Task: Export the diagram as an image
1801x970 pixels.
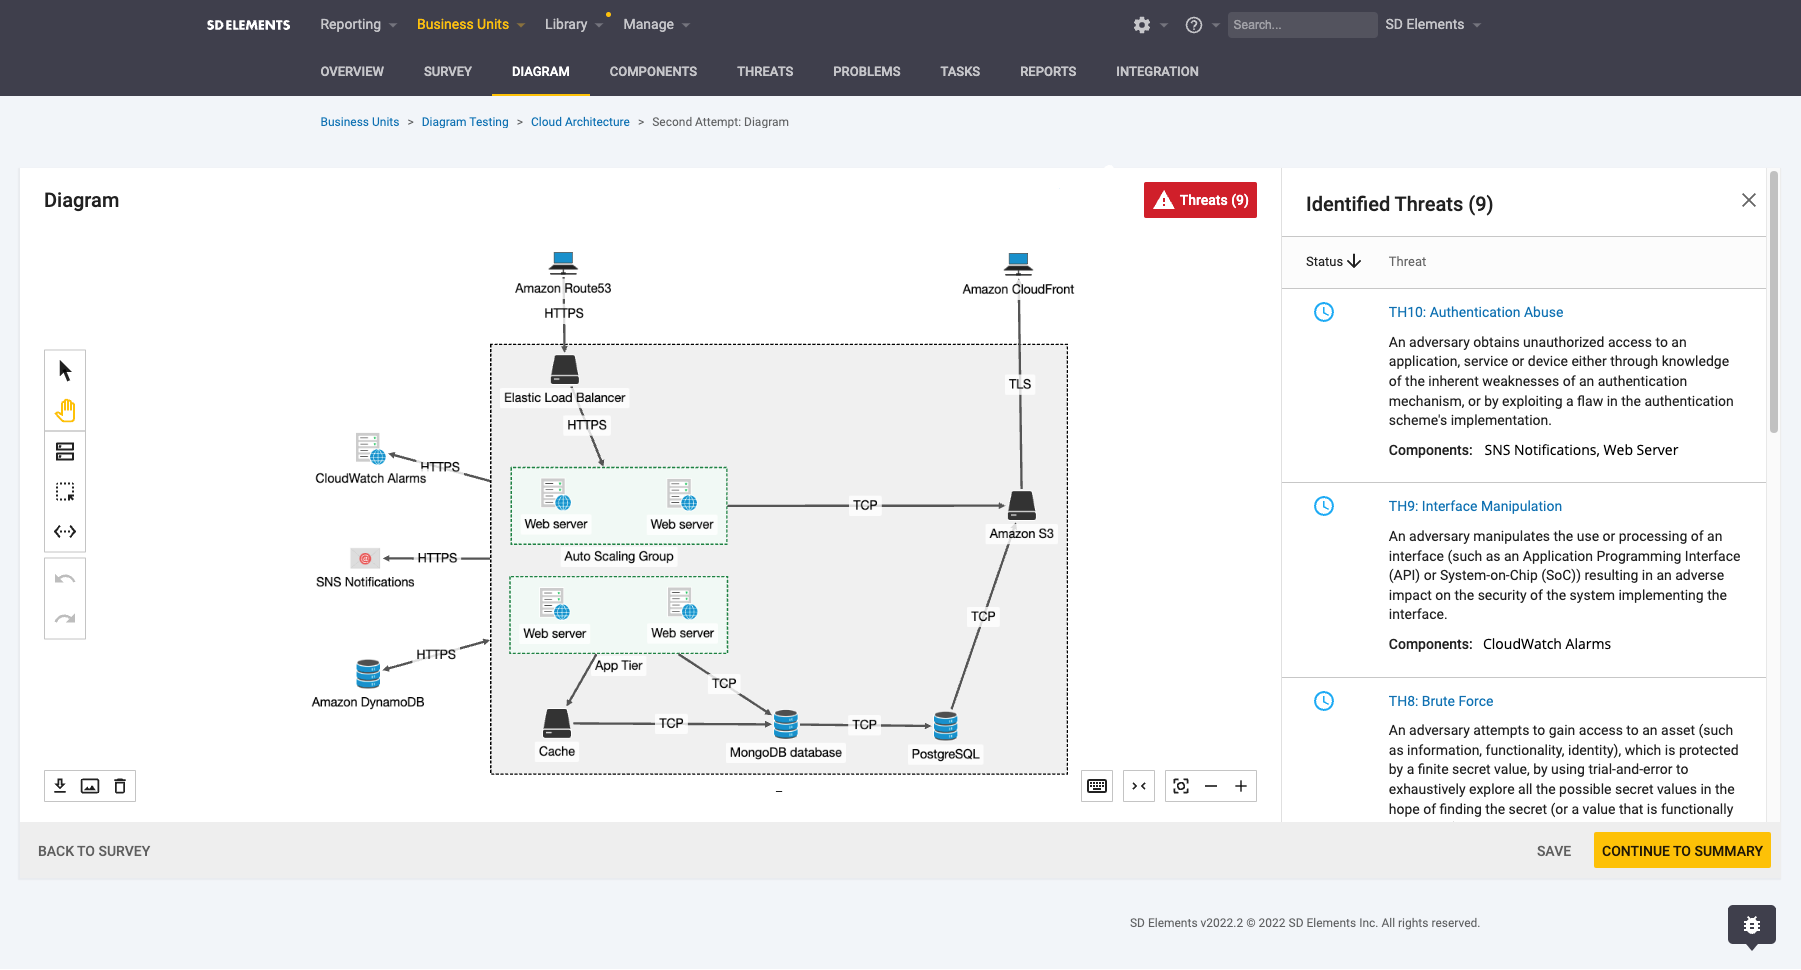Action: click(x=90, y=786)
